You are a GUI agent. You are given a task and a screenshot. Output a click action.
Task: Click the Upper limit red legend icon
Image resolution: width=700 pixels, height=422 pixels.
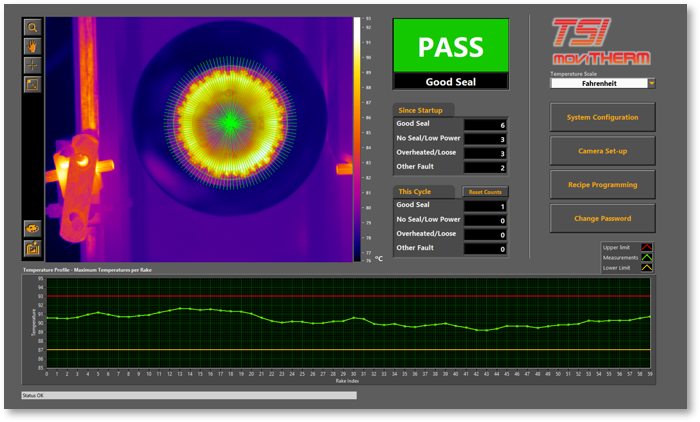click(646, 247)
